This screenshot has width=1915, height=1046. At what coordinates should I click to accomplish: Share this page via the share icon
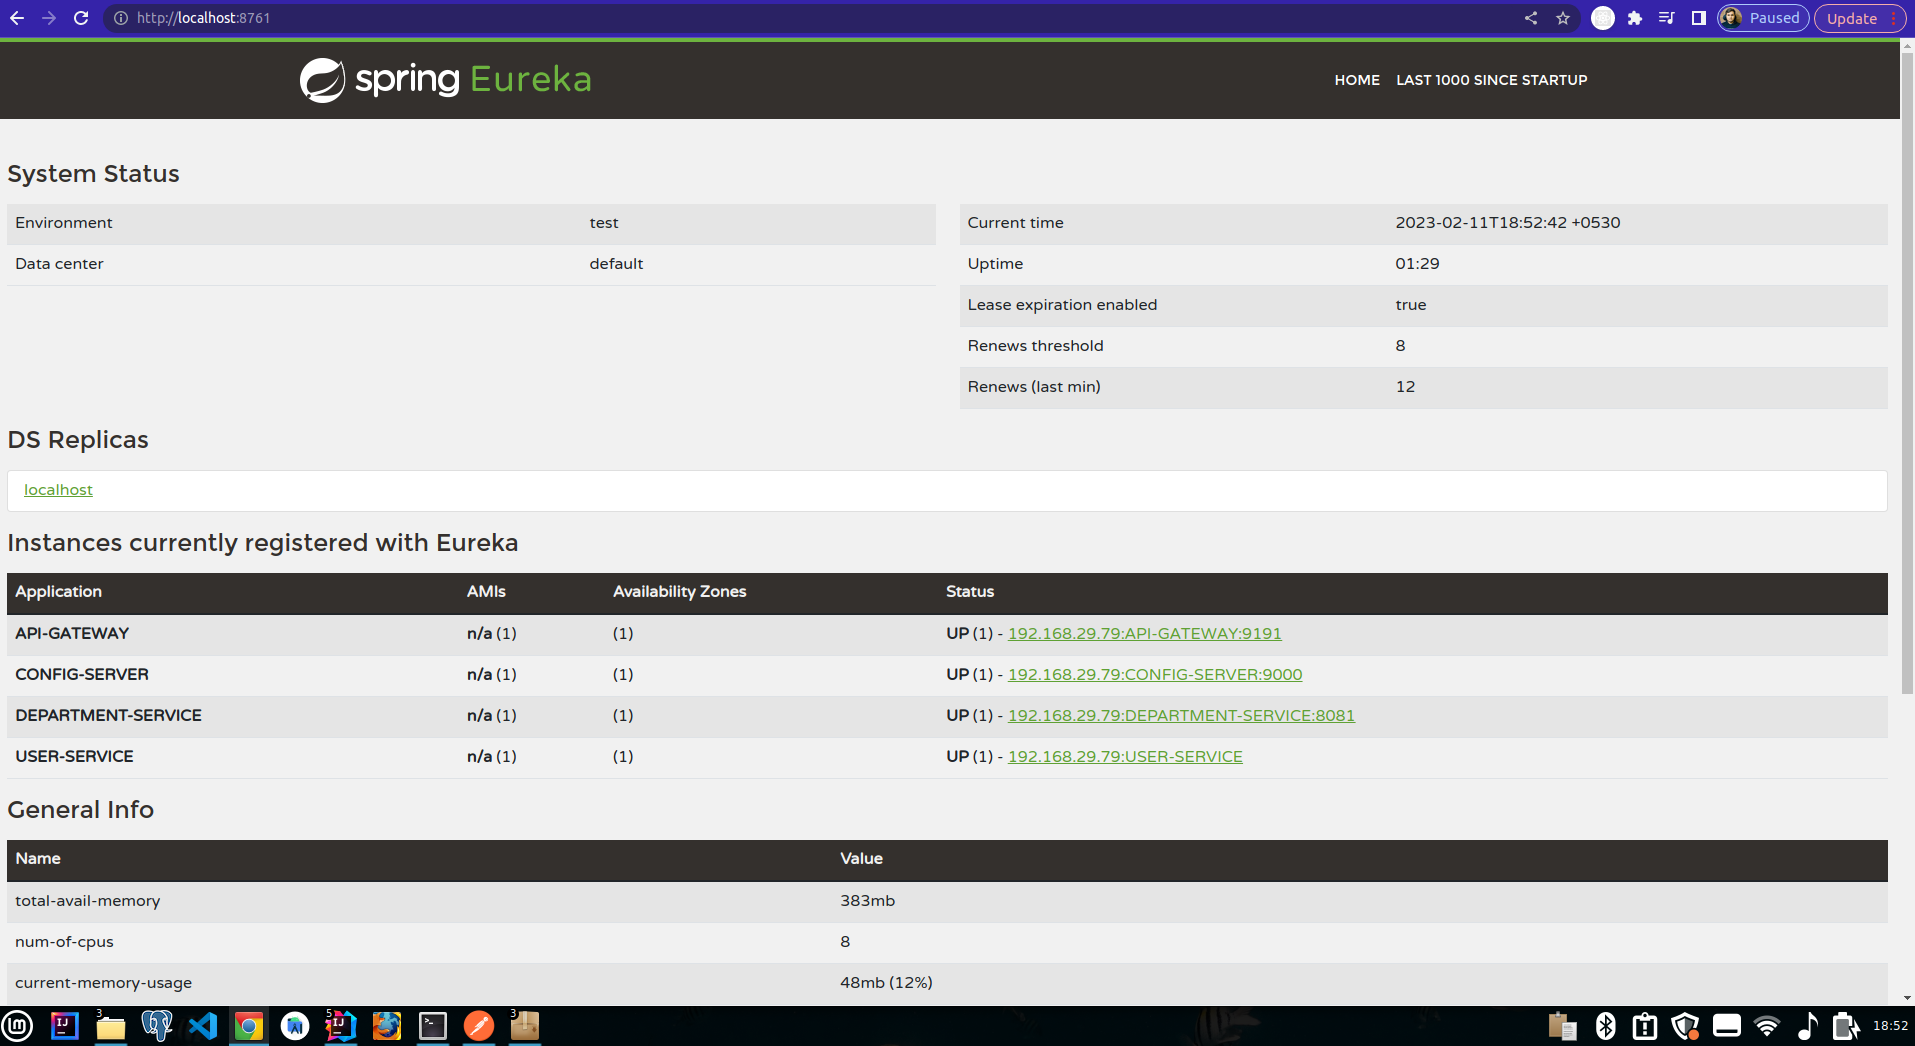pyautogui.click(x=1531, y=18)
